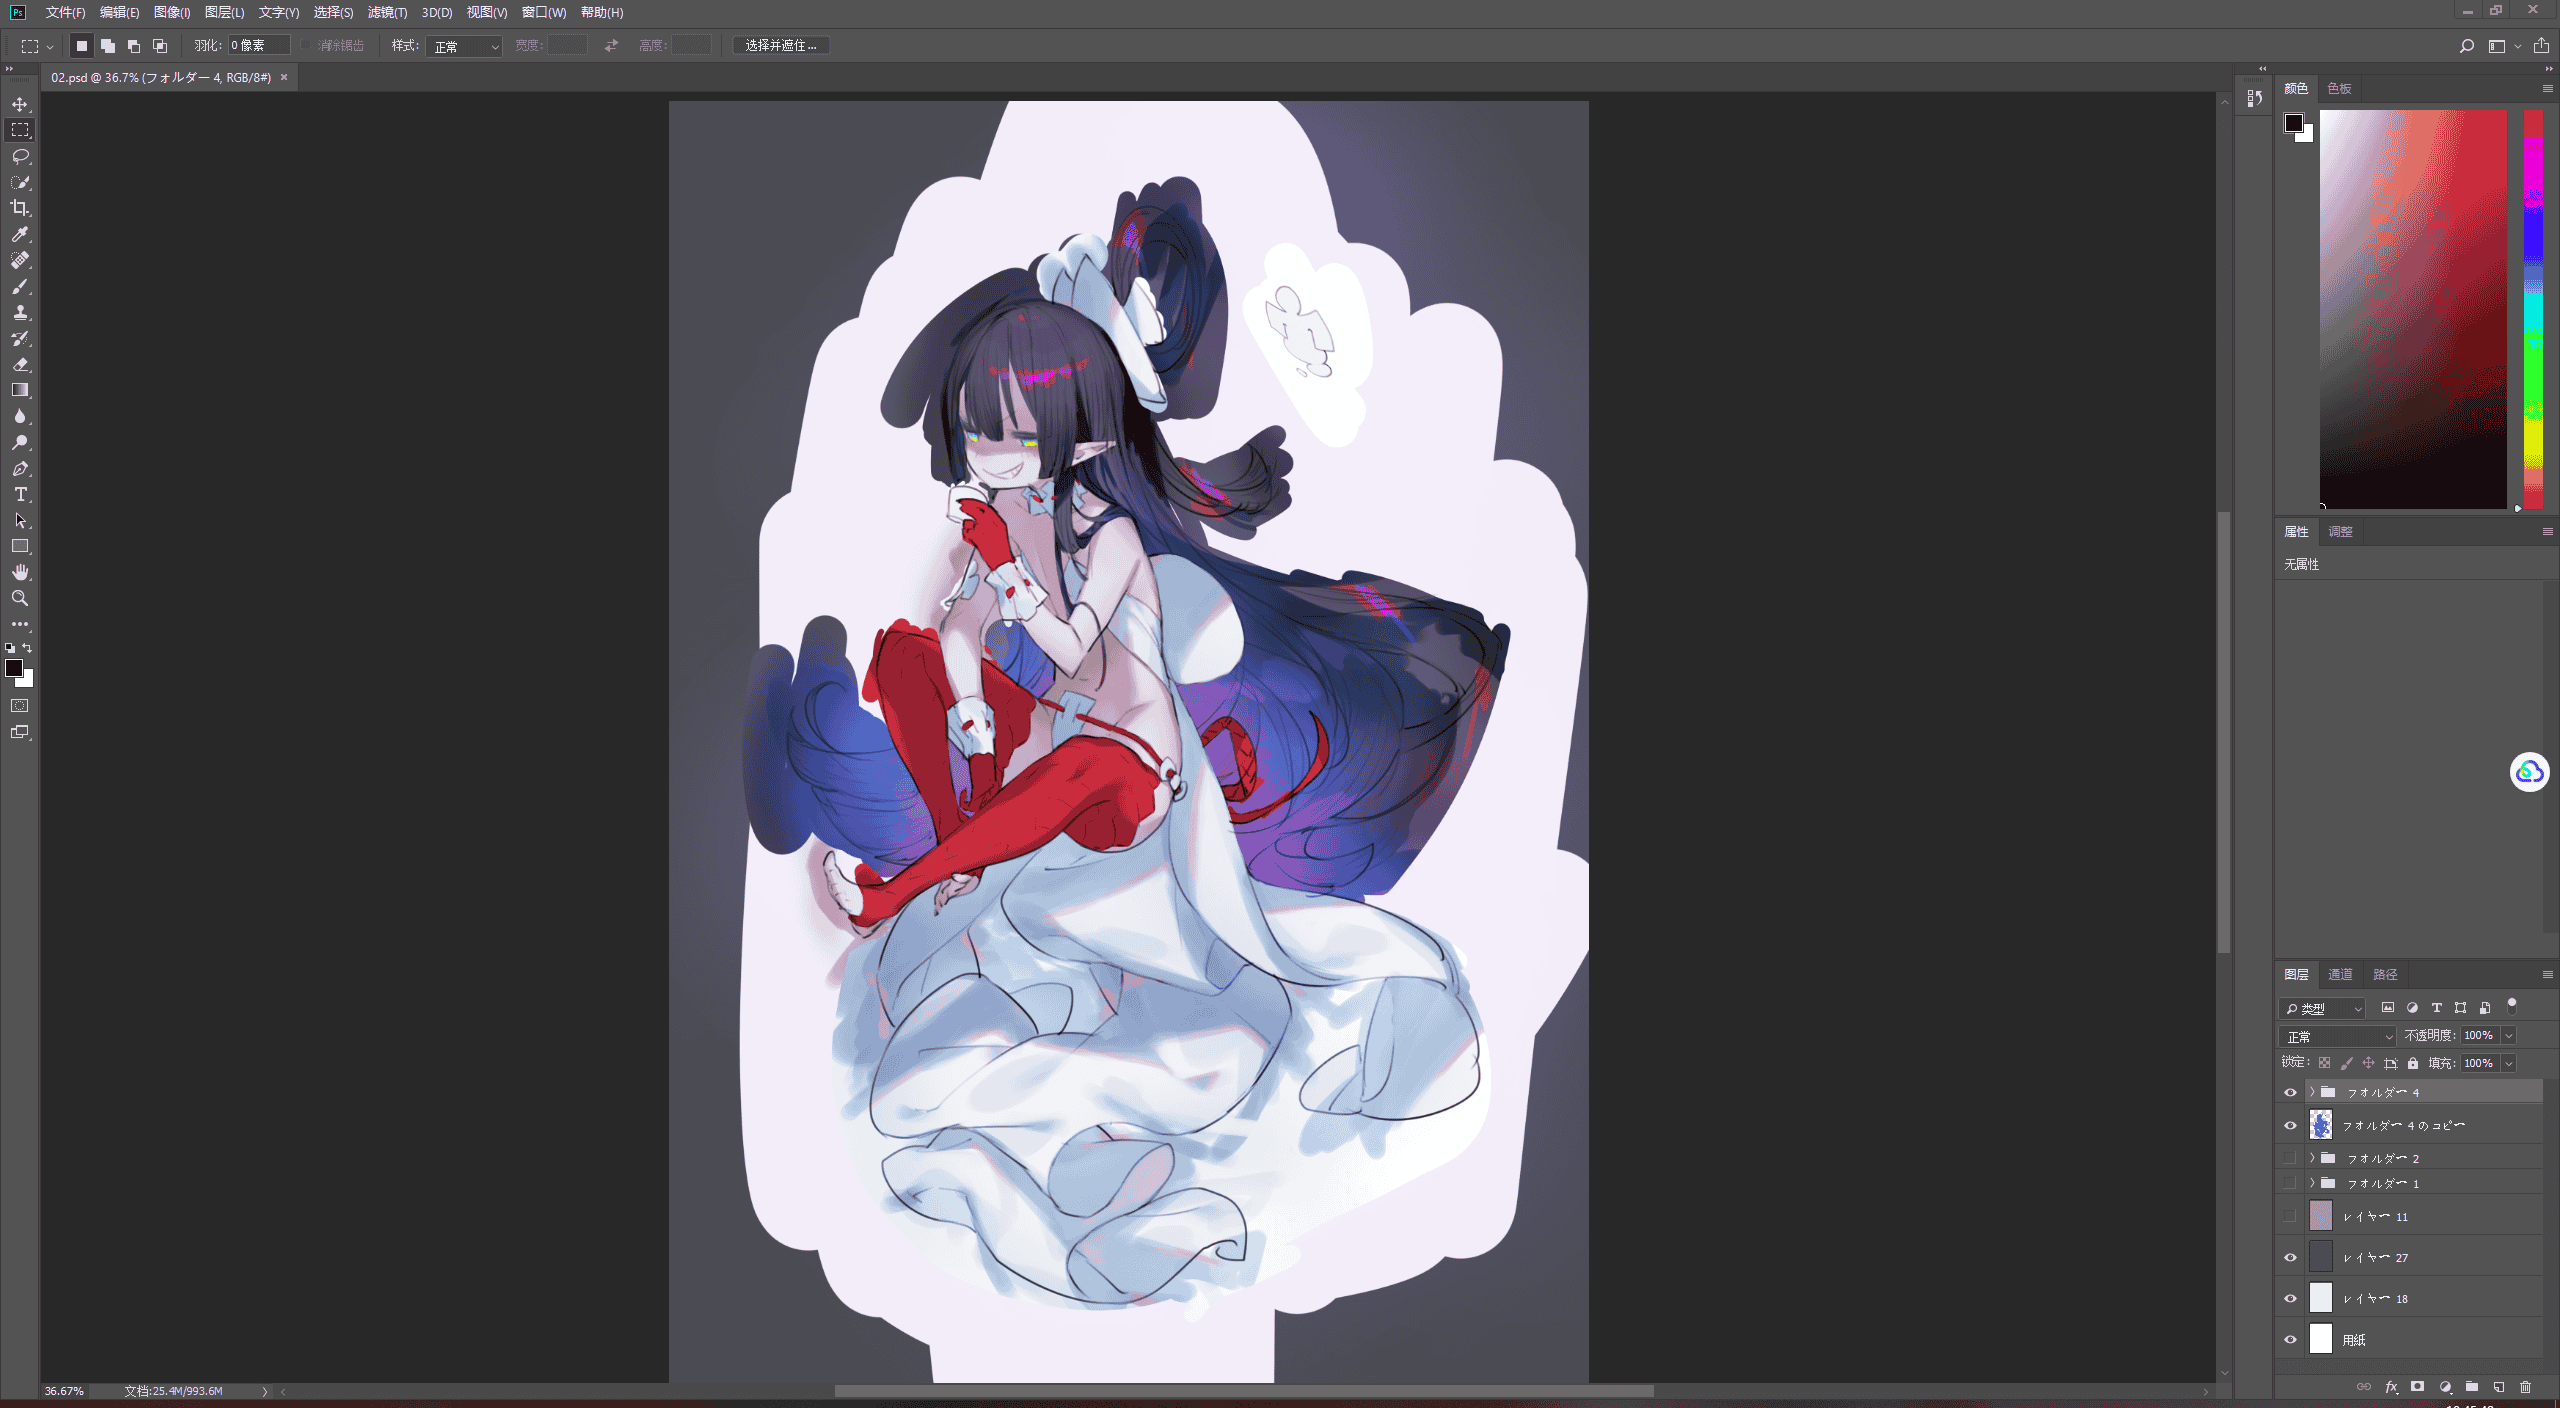Viewport: 2560px width, 1408px height.
Task: Click the 羽化 feather input field
Action: (259, 46)
